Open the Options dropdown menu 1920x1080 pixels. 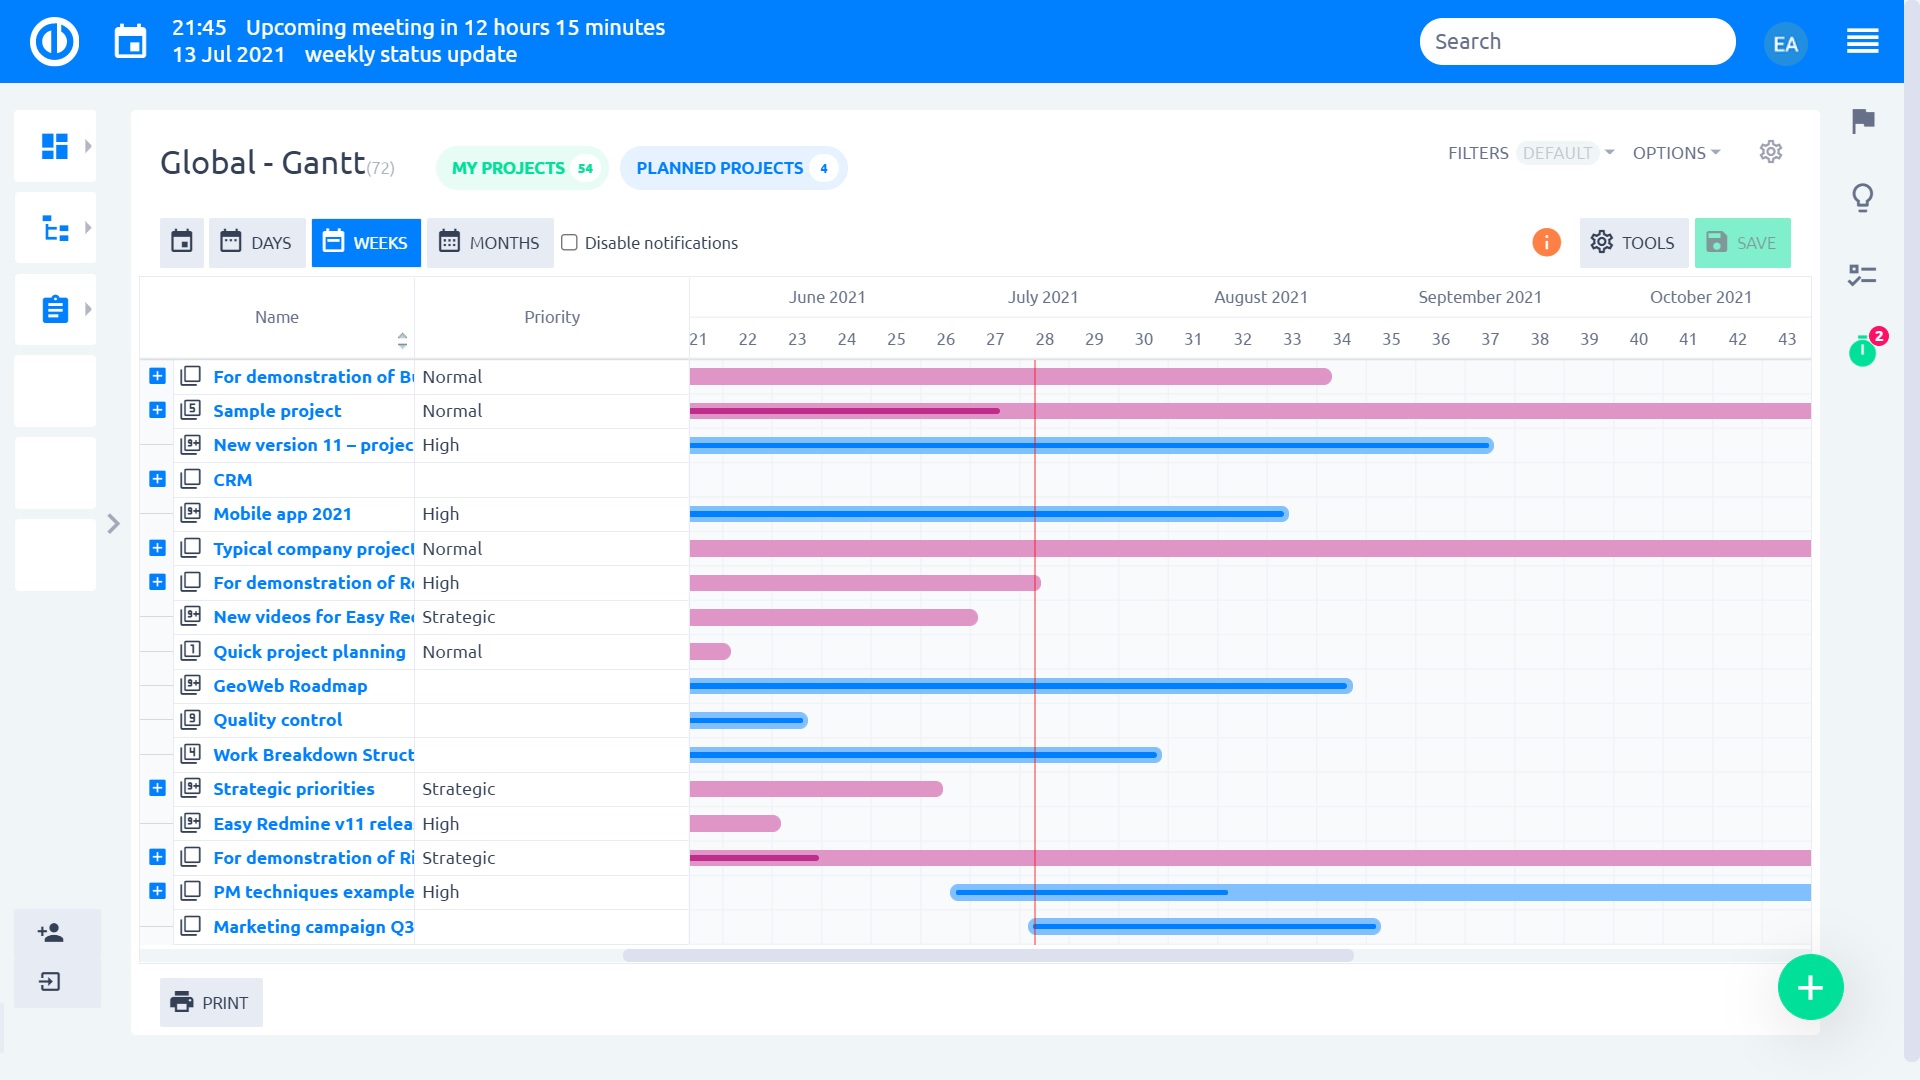[1676, 153]
